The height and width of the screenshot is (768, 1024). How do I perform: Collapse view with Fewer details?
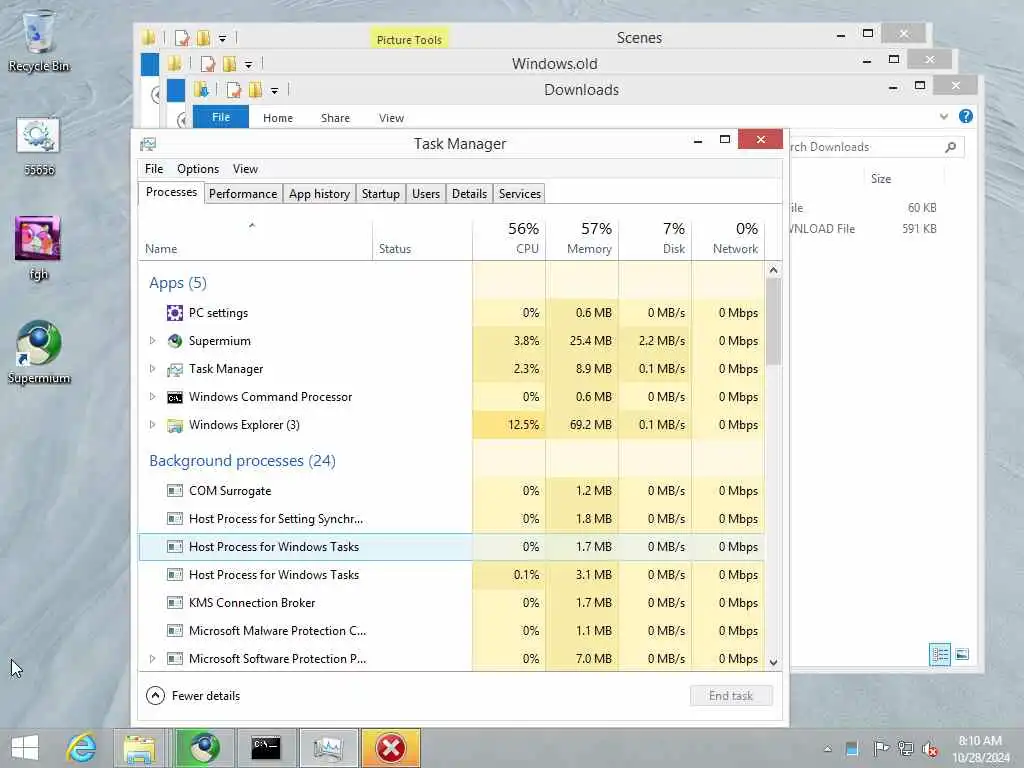193,696
